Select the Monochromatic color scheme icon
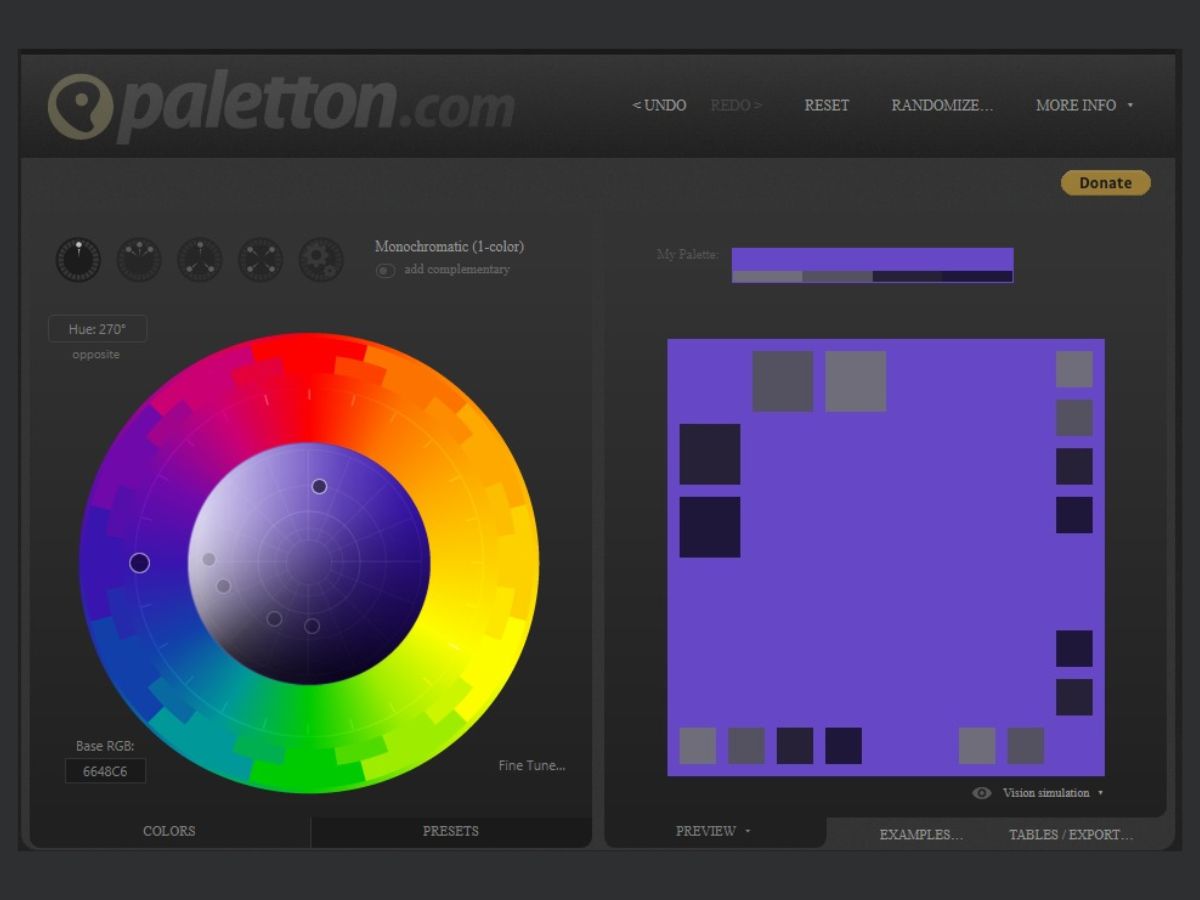The width and height of the screenshot is (1200, 900). point(78,260)
